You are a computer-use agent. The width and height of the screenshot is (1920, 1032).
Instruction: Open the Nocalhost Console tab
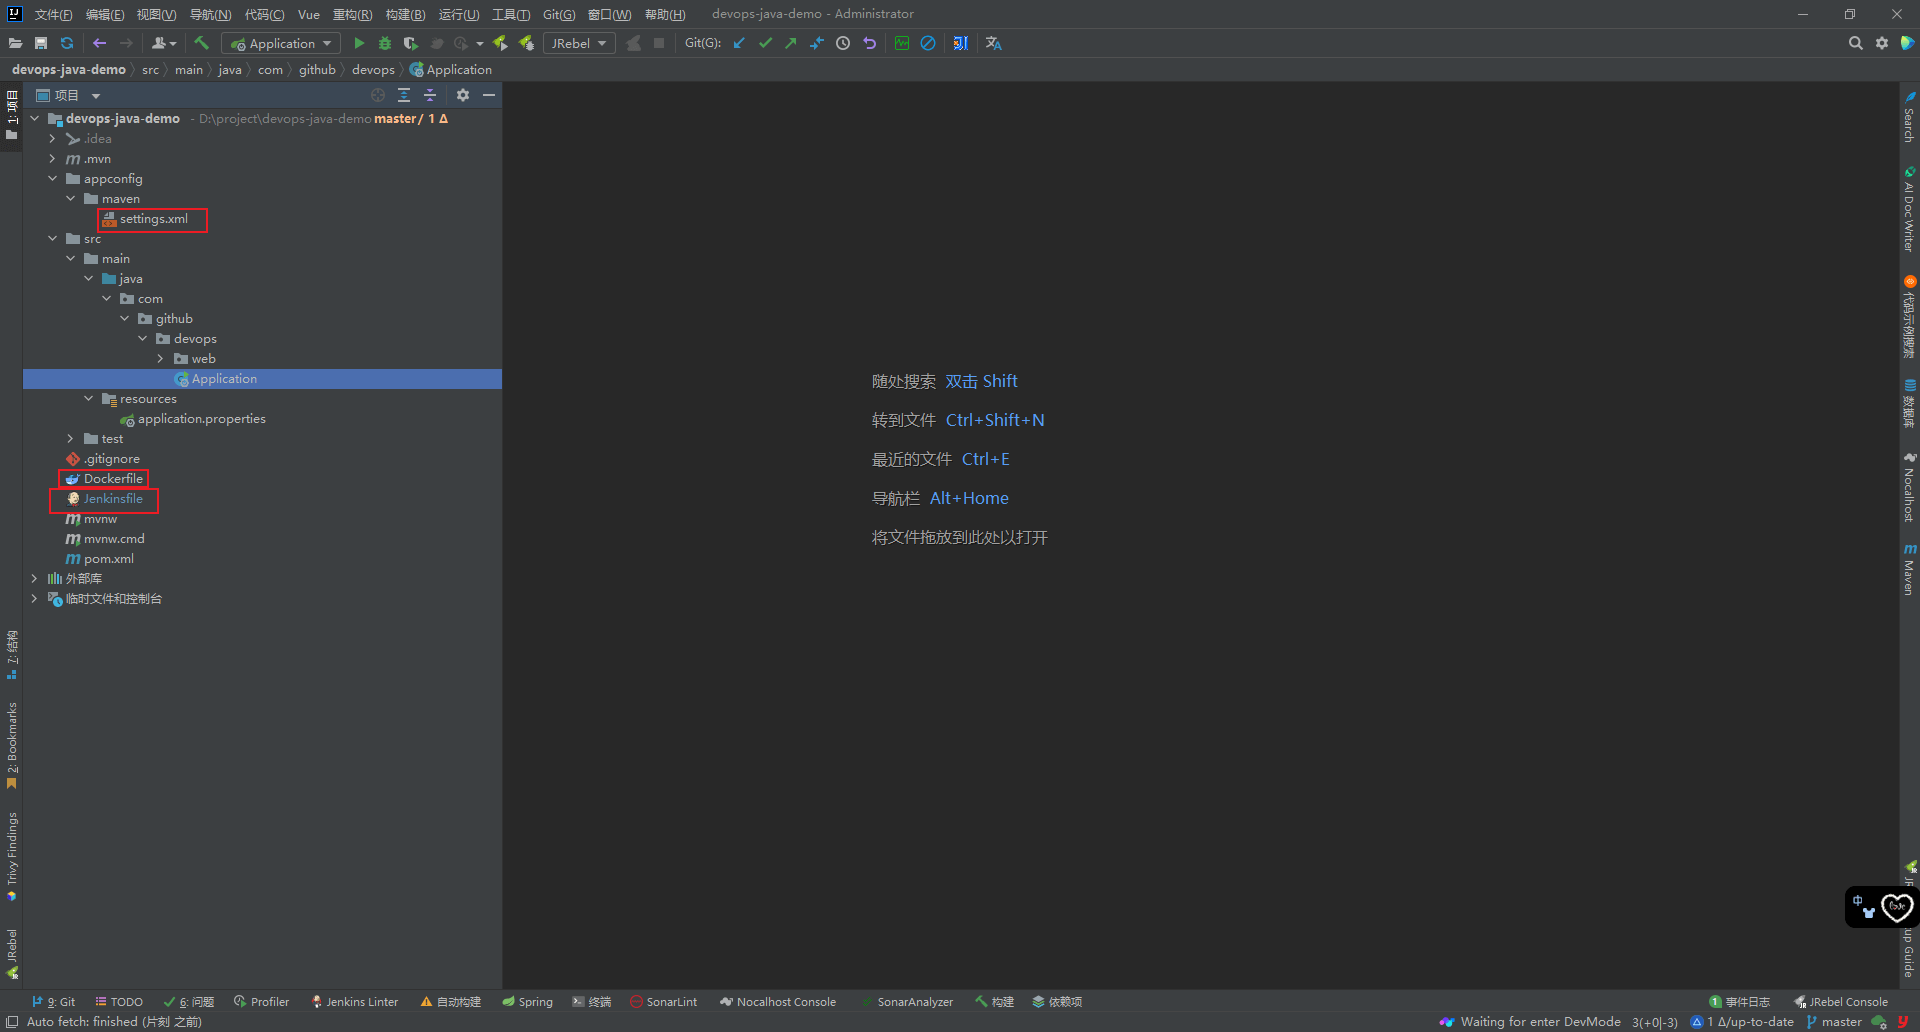coord(777,1001)
